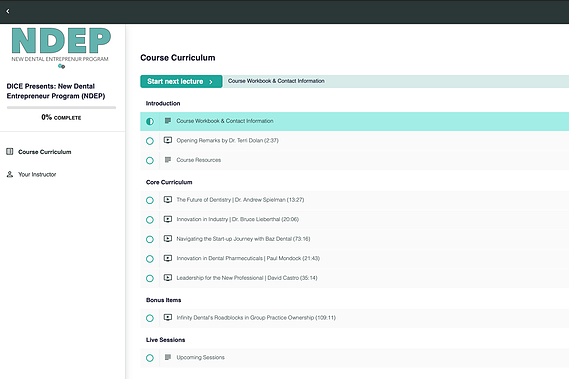Click chevron on Start next lecture button
Screen dimensions: 569x379
click(x=211, y=82)
